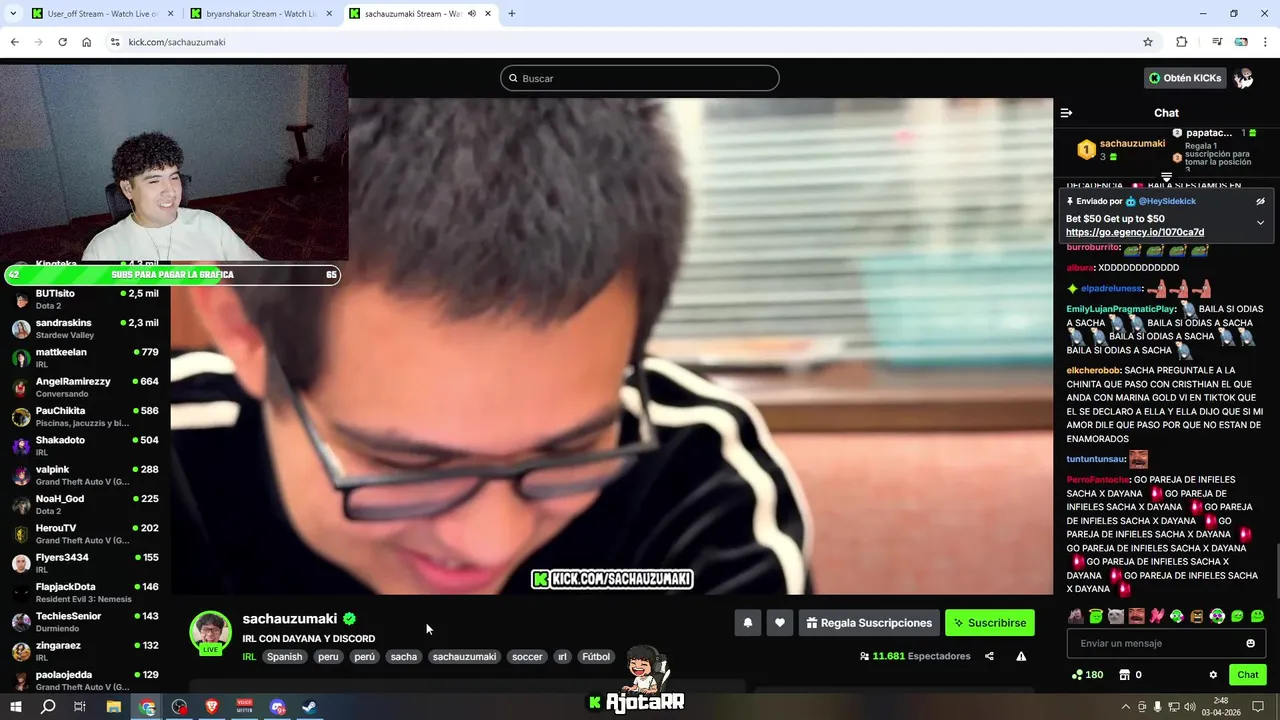Show hidden system tray icons

1126,707
